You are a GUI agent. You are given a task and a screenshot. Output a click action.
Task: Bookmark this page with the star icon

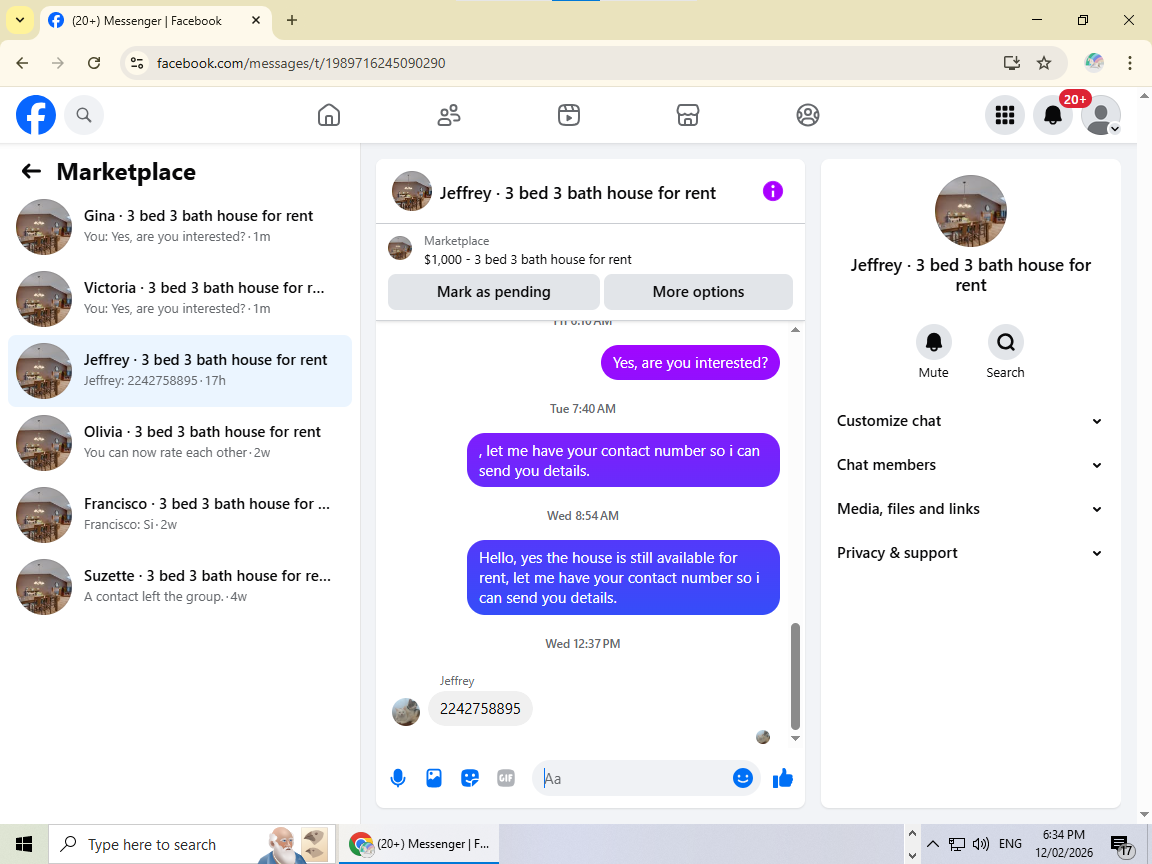point(1044,63)
